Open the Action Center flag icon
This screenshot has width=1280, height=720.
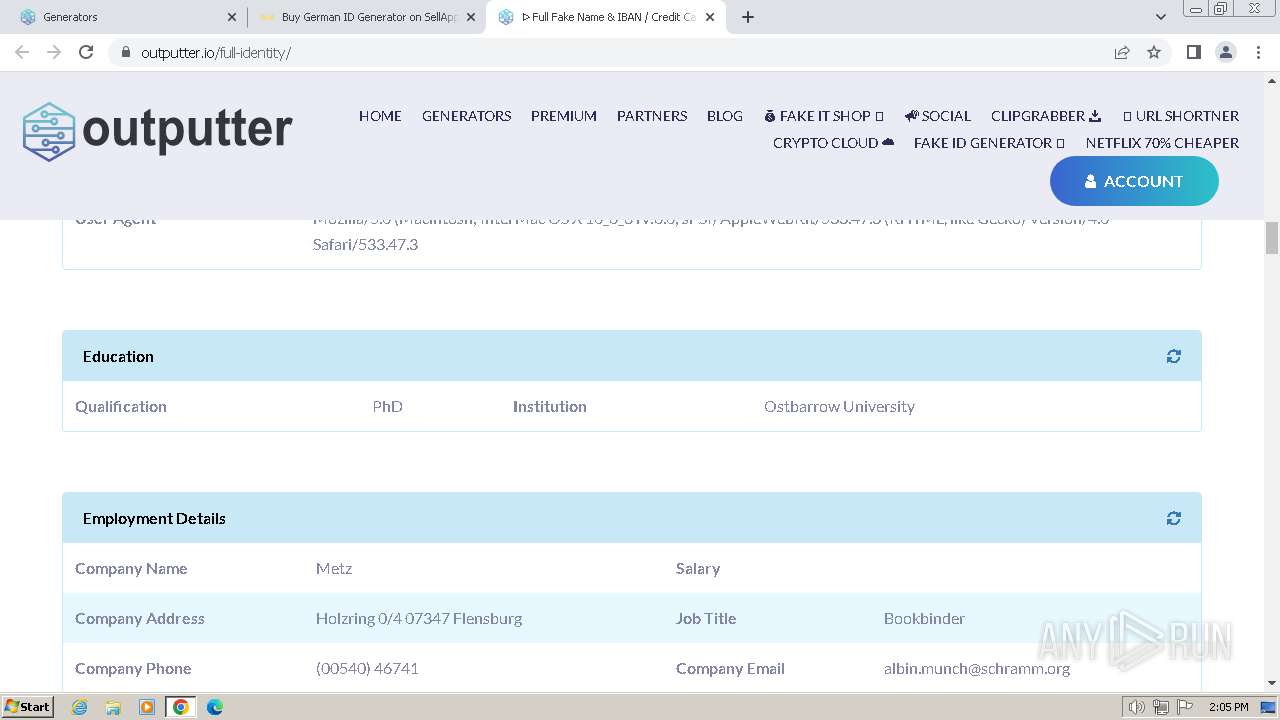point(1185,707)
